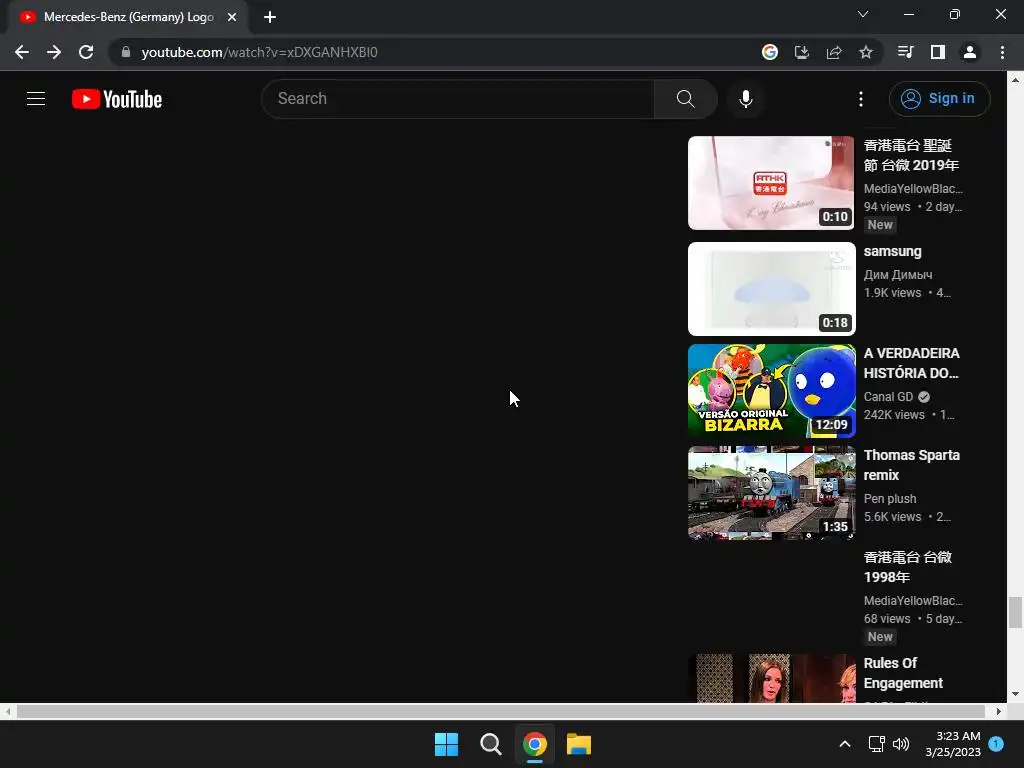The height and width of the screenshot is (768, 1024).
Task: Click 香港電台 台徽 1998年 title
Action: 908,567
